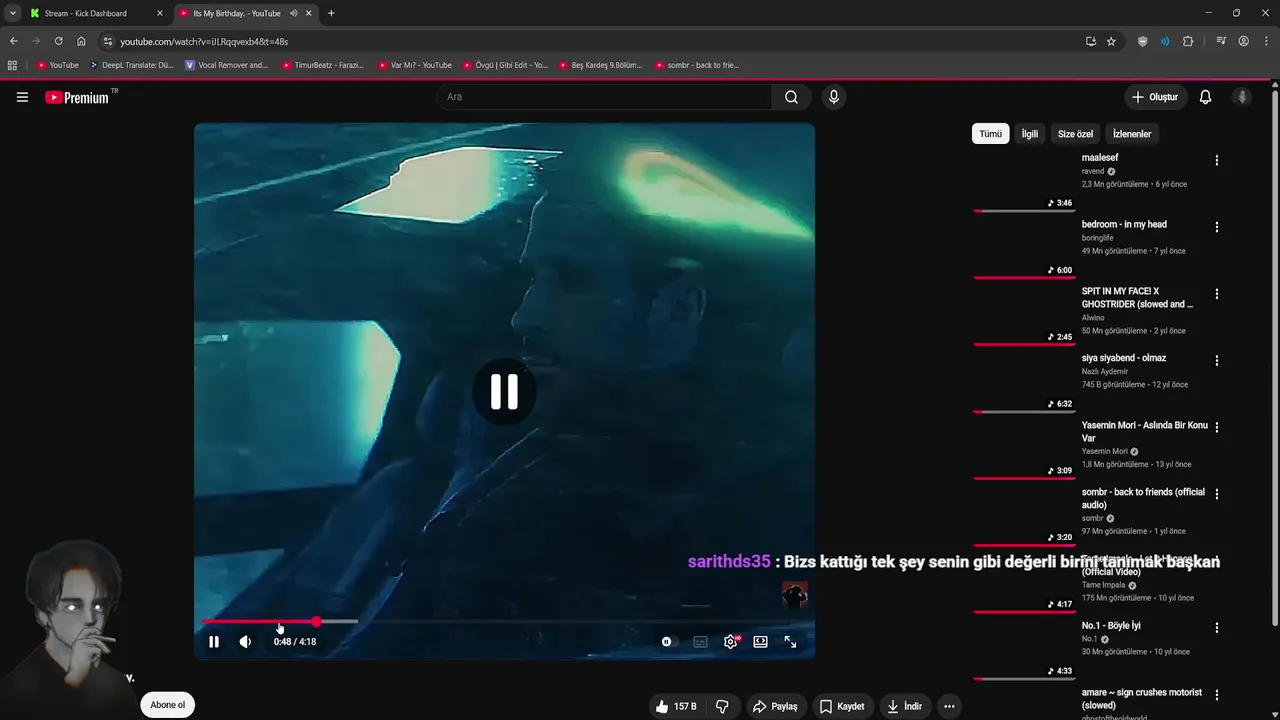Open more actions three-dot button below video
1280x720 pixels.
click(x=949, y=706)
